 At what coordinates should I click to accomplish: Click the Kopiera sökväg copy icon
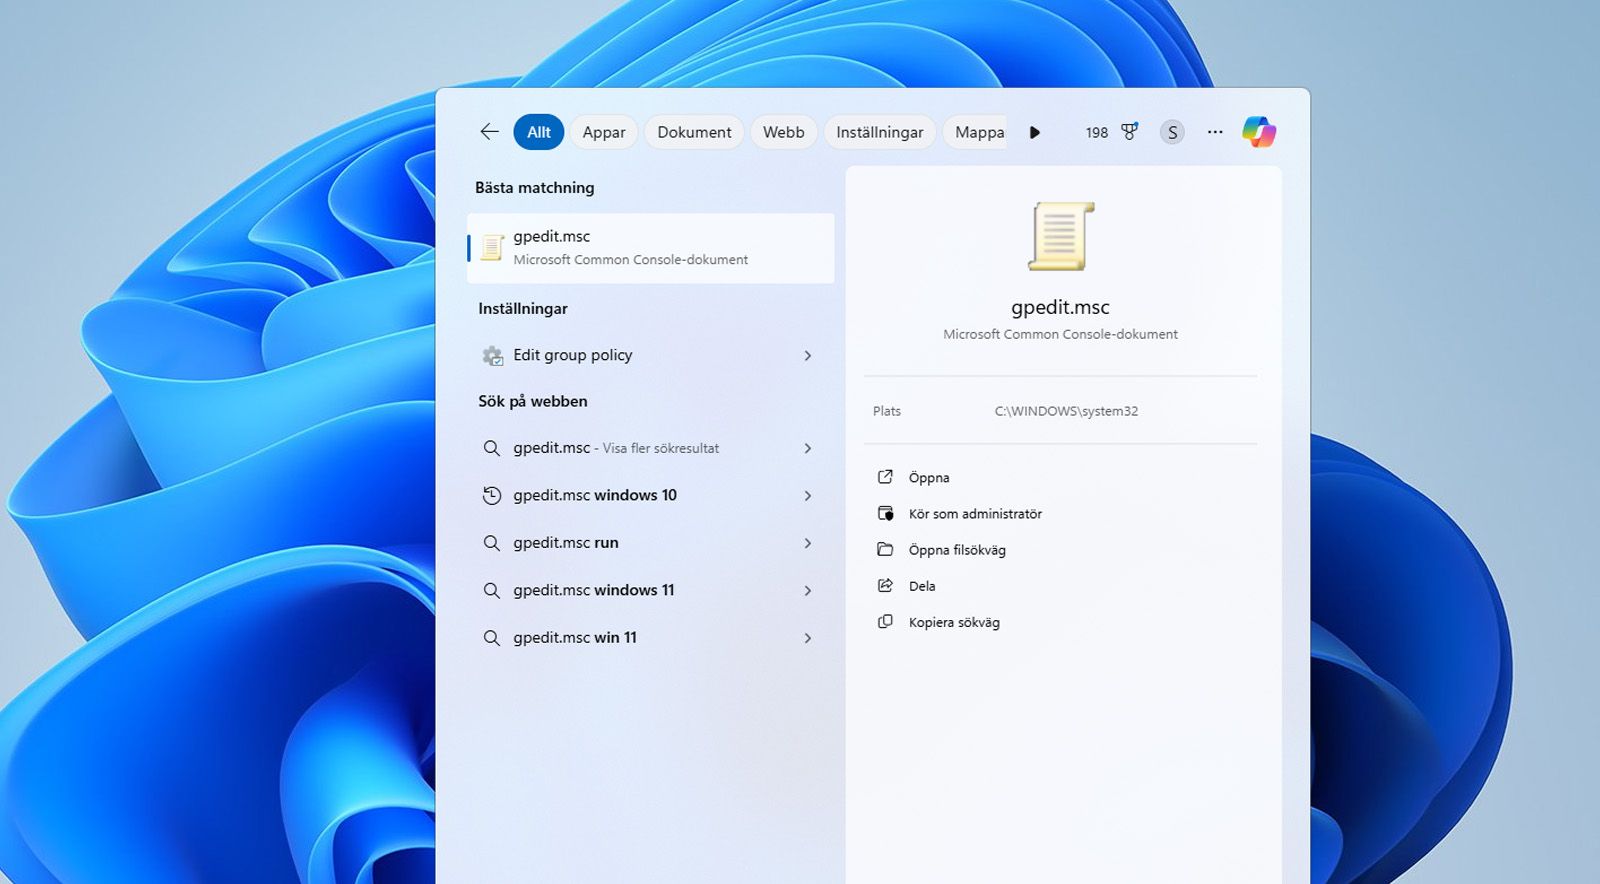click(885, 621)
